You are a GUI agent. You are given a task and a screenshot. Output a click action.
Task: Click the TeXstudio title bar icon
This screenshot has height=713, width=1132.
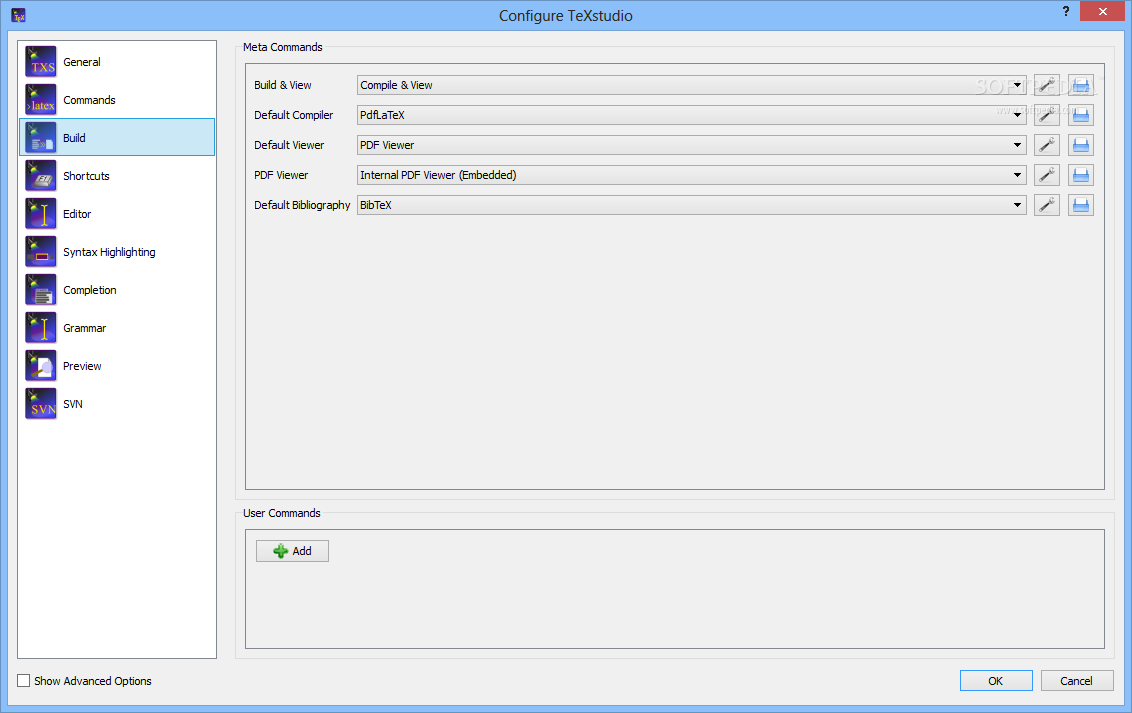point(19,15)
